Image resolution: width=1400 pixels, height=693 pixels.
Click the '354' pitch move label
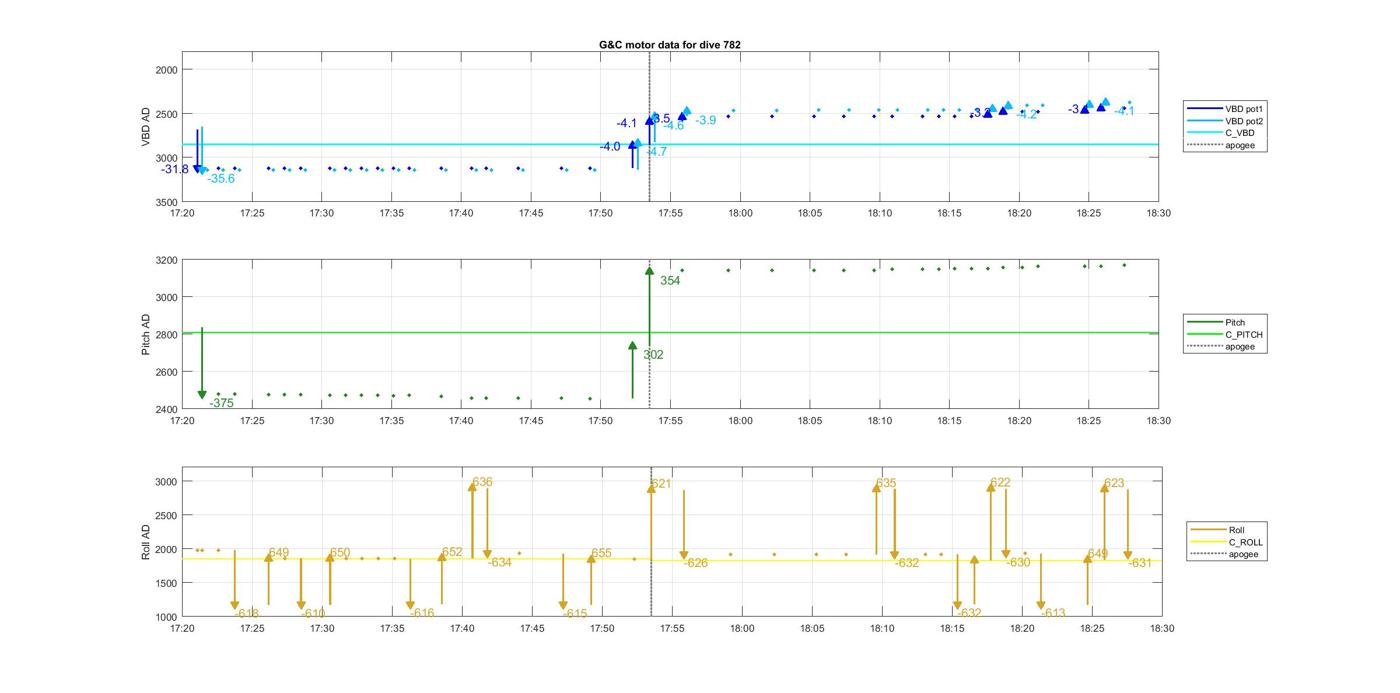(670, 281)
